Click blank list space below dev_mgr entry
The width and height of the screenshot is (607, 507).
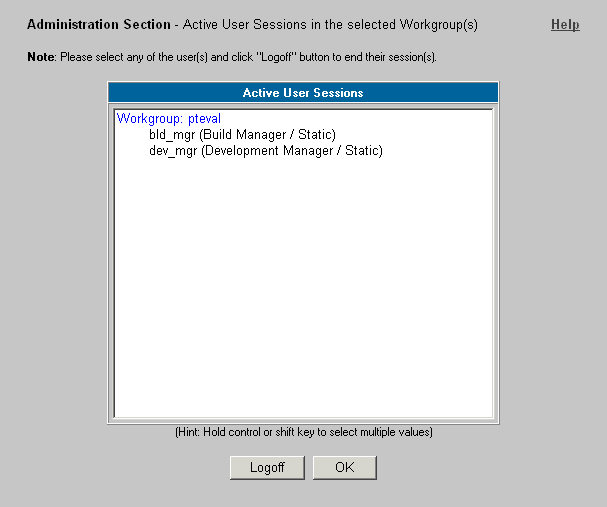[x=304, y=286]
